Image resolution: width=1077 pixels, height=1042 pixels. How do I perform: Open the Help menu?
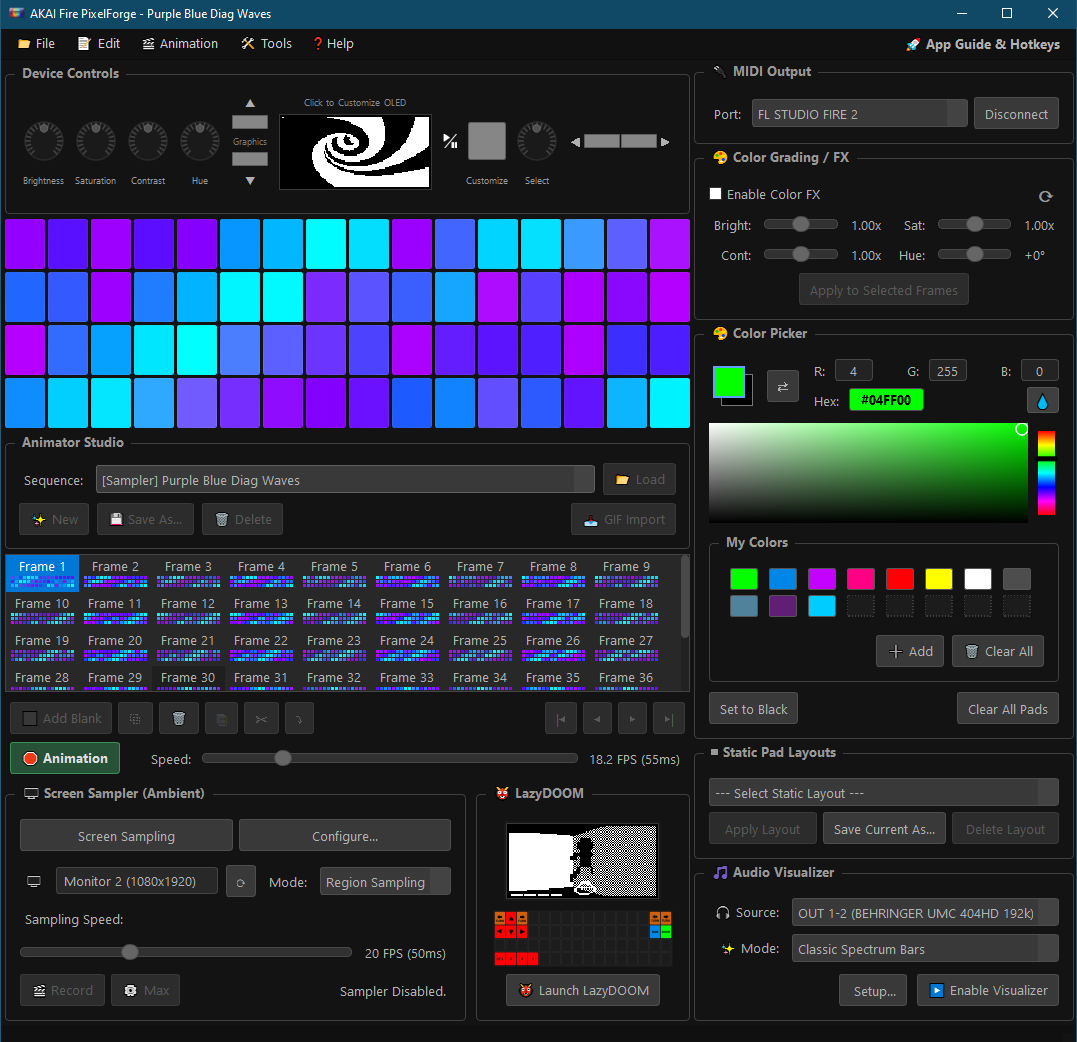(333, 44)
